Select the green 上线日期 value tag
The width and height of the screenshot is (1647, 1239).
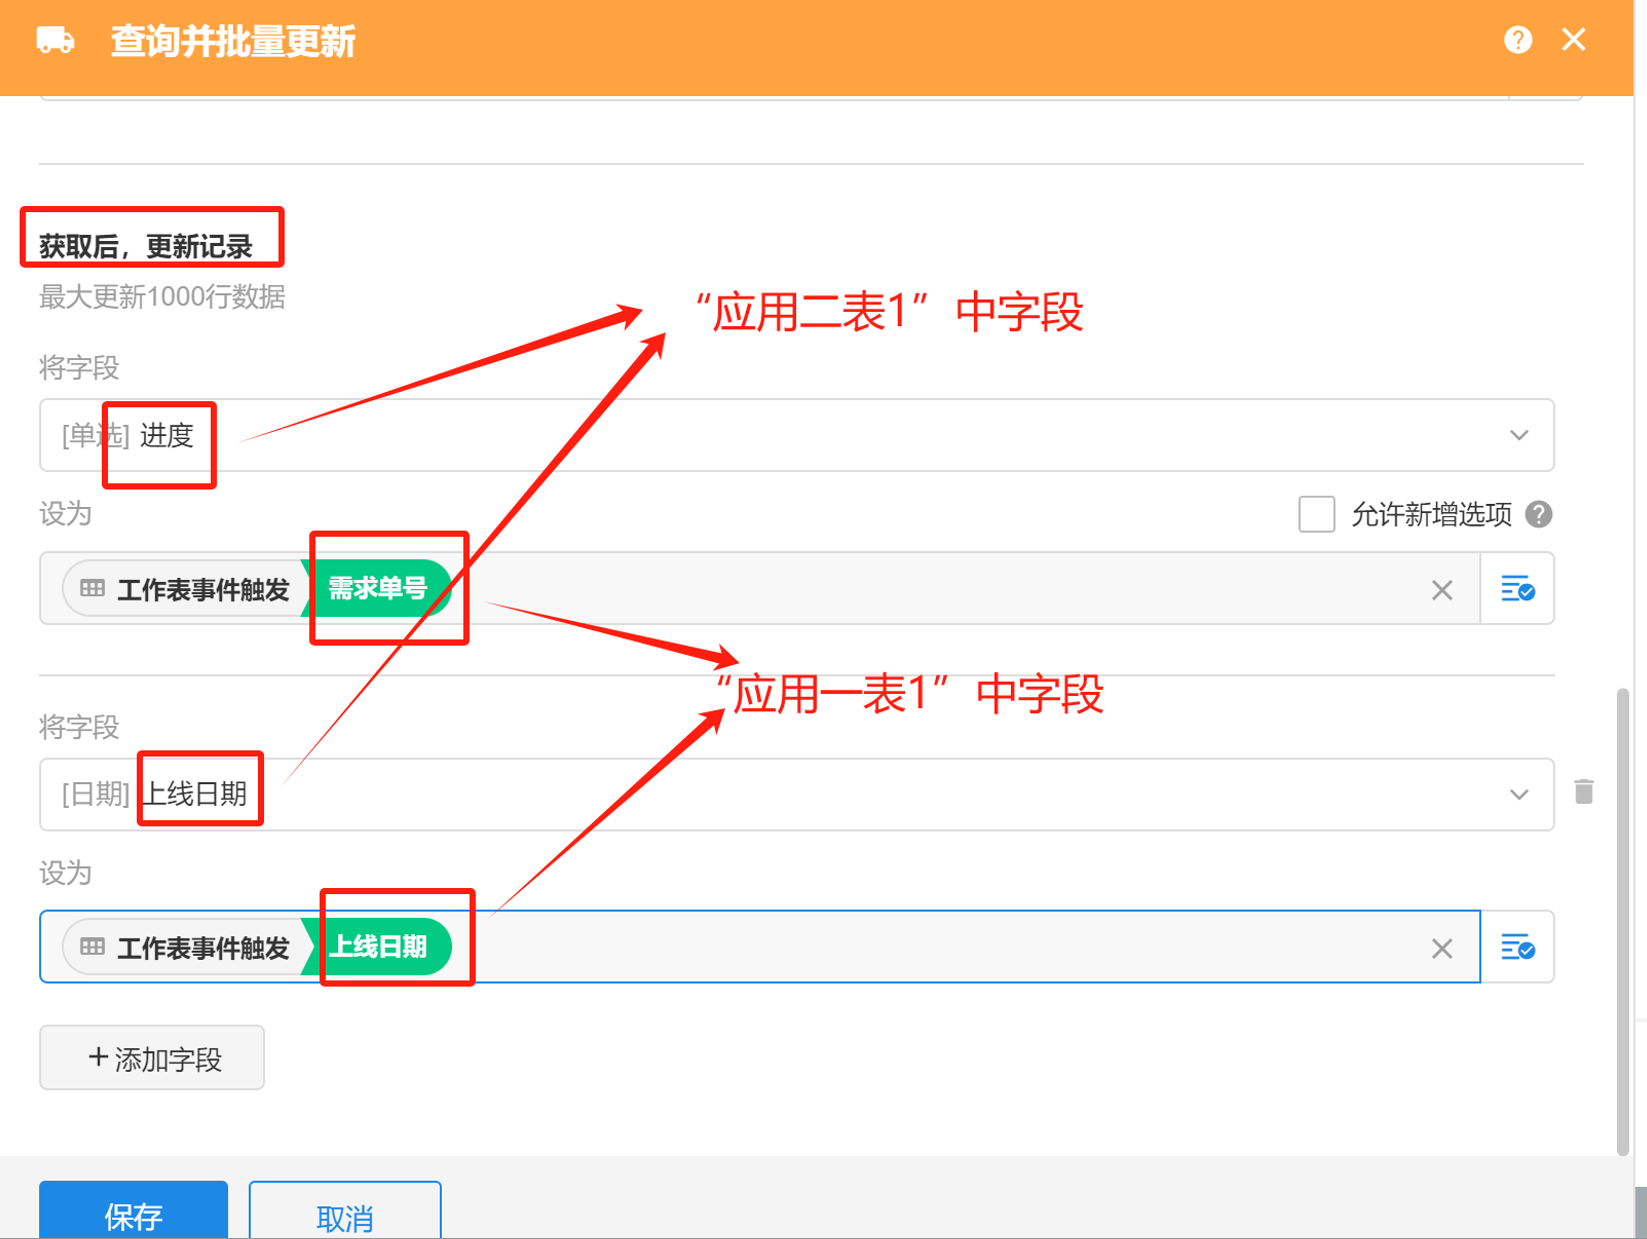point(380,947)
